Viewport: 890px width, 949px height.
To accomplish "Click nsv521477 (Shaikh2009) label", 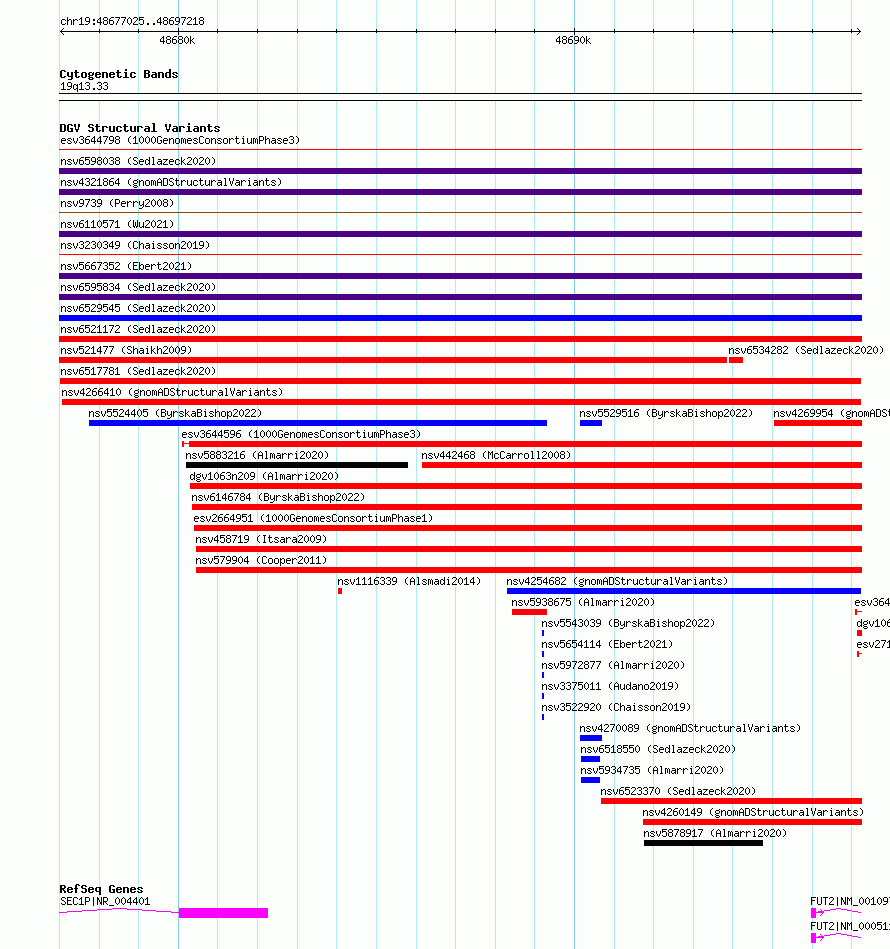I will (x=126, y=350).
